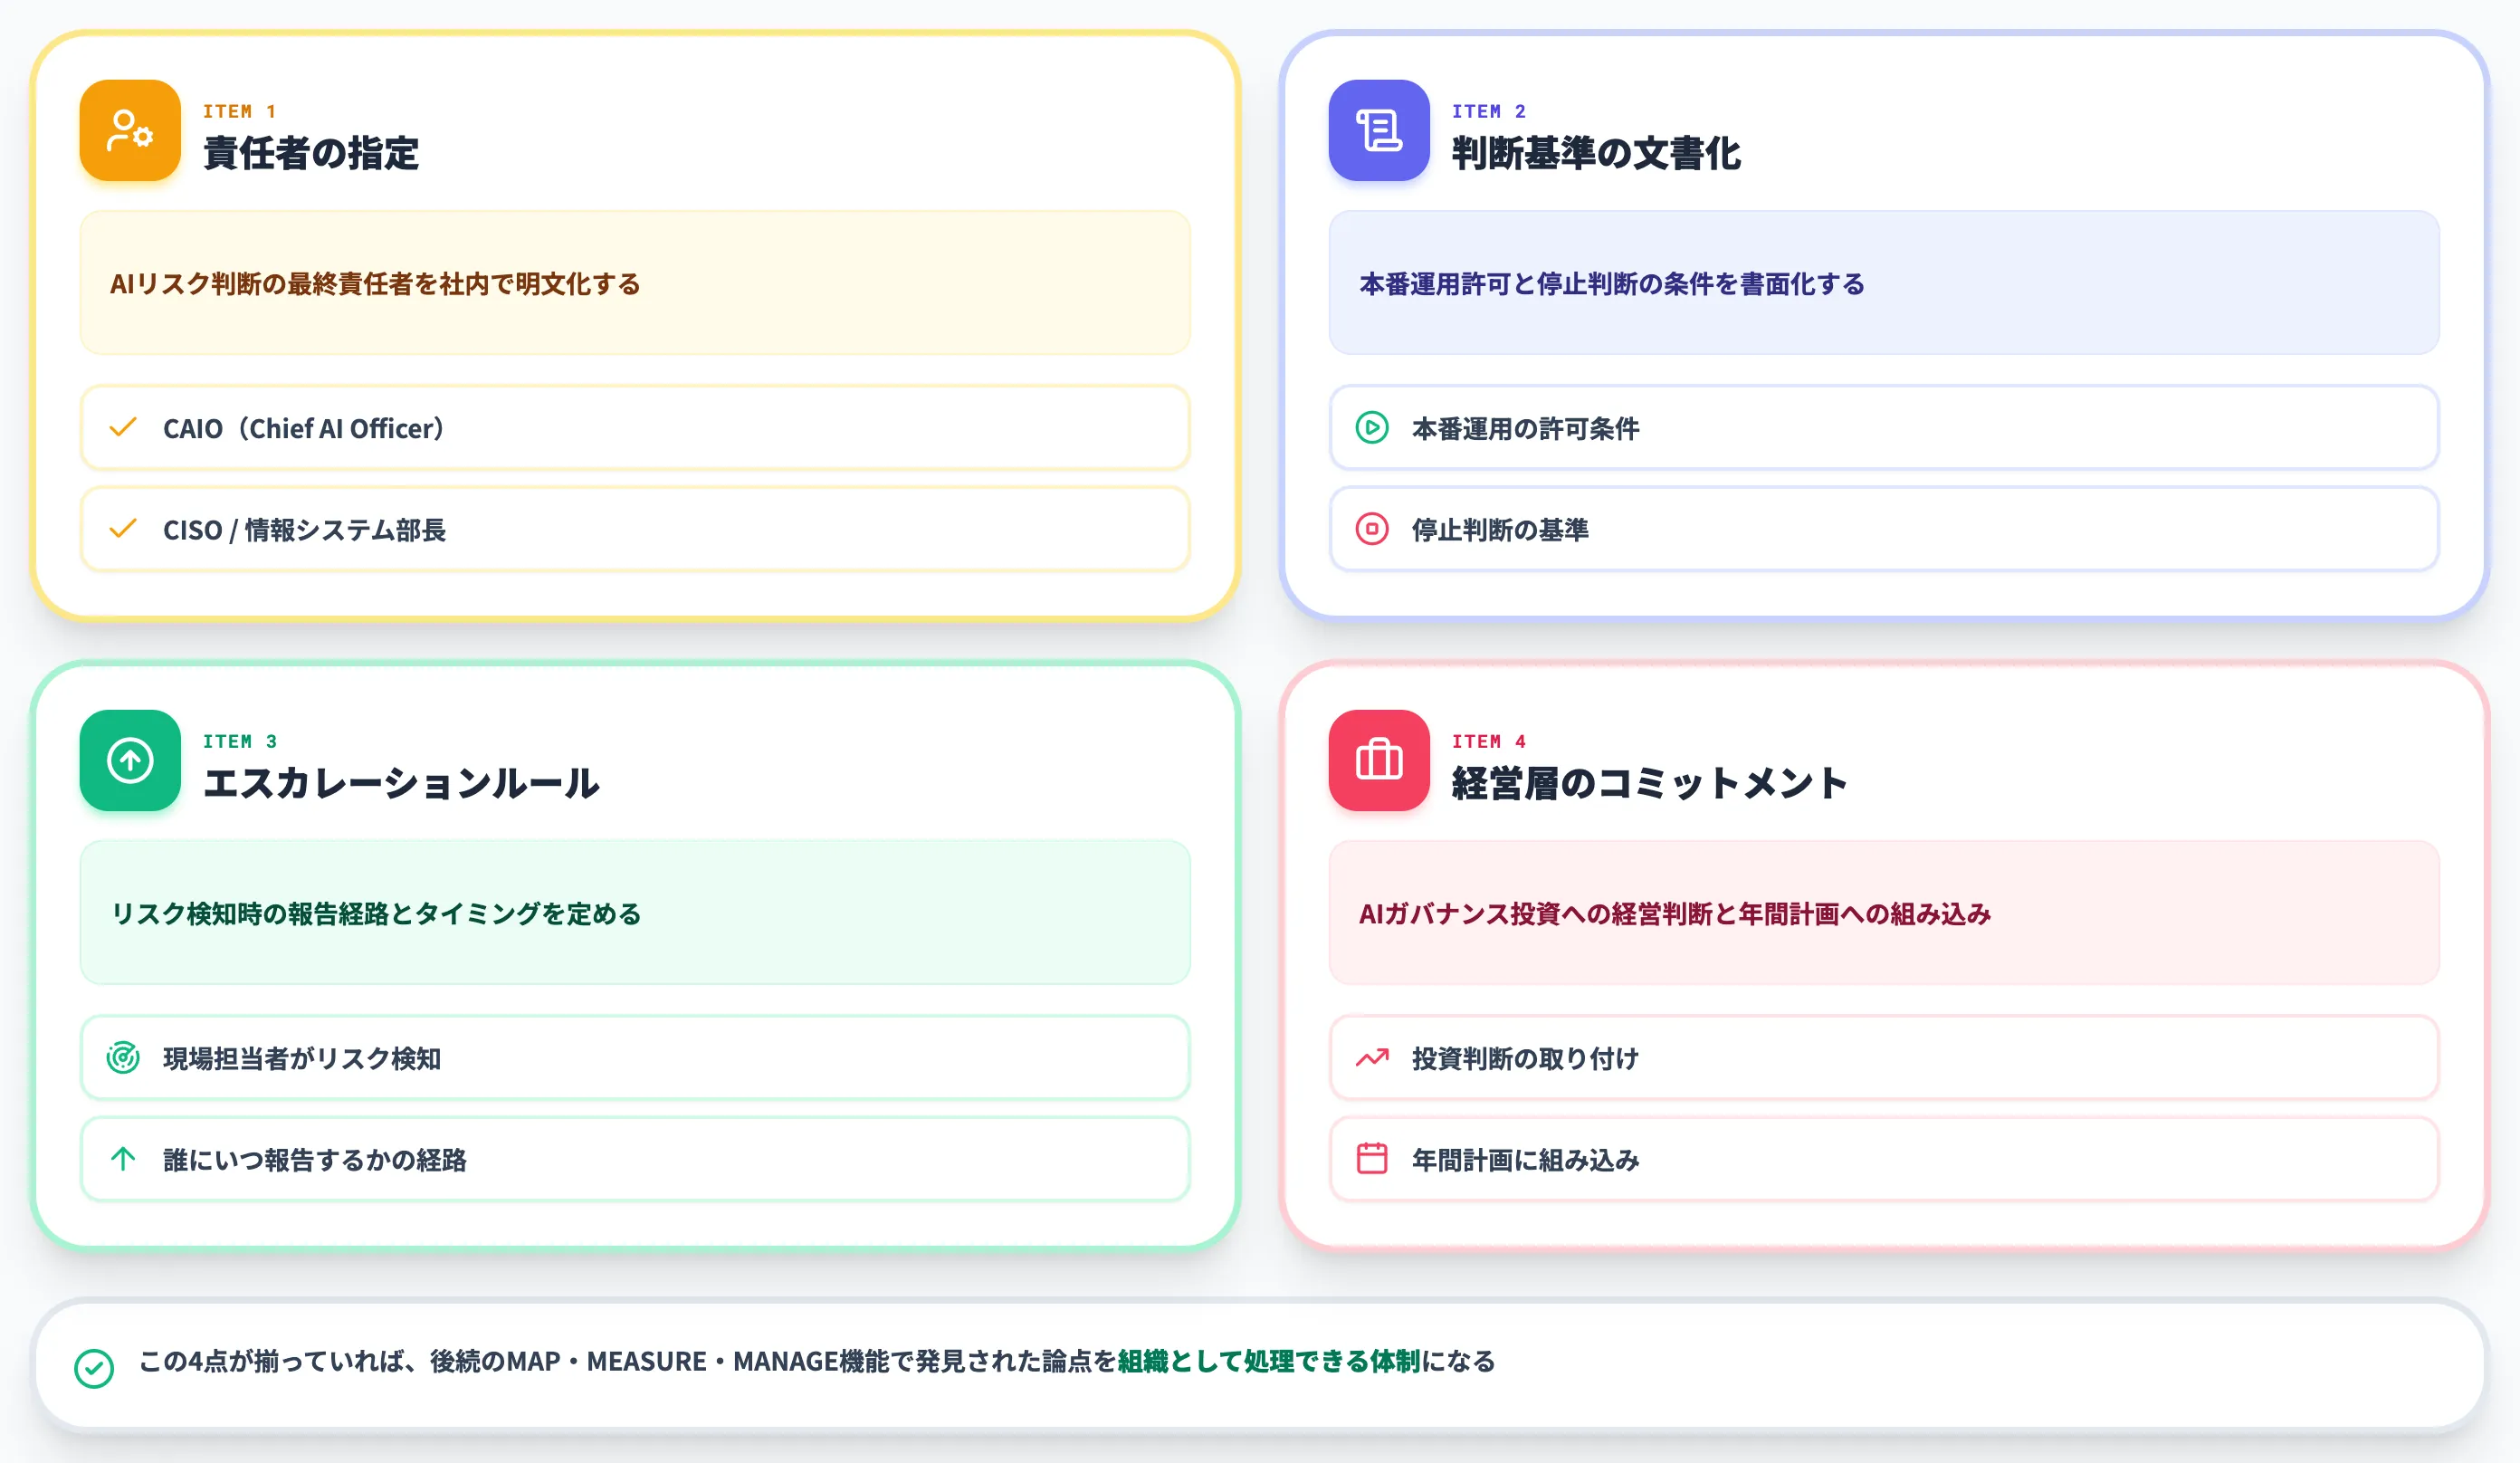Click the play circle icon beside 本番運用の許可条件

(x=1372, y=428)
